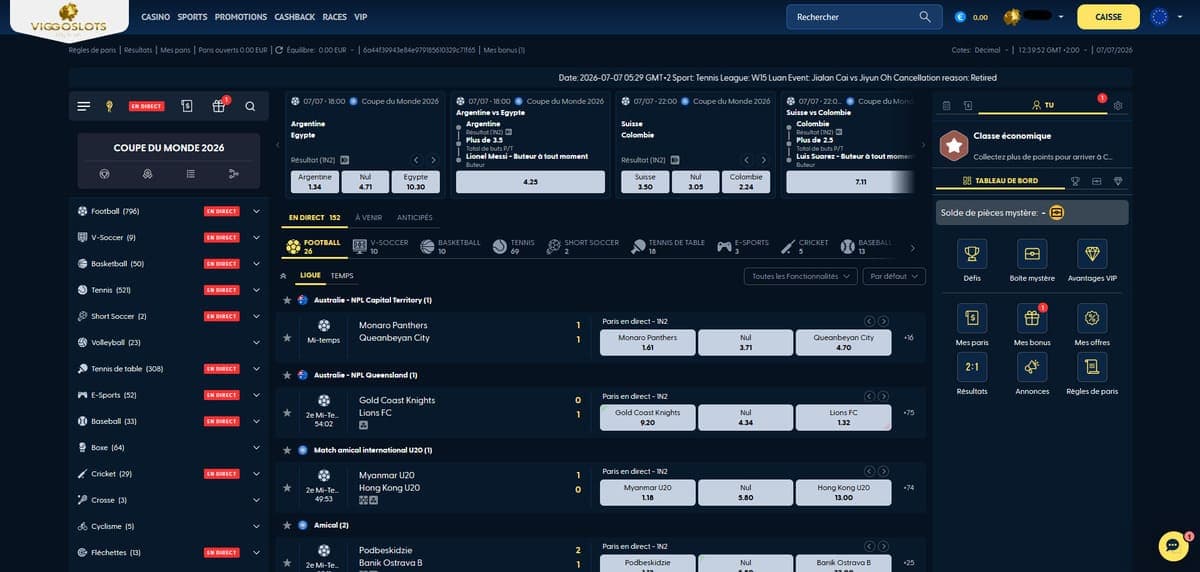The height and width of the screenshot is (572, 1200).
Task: Bet on Gold Coast Knights at 9.20
Action: 647,417
